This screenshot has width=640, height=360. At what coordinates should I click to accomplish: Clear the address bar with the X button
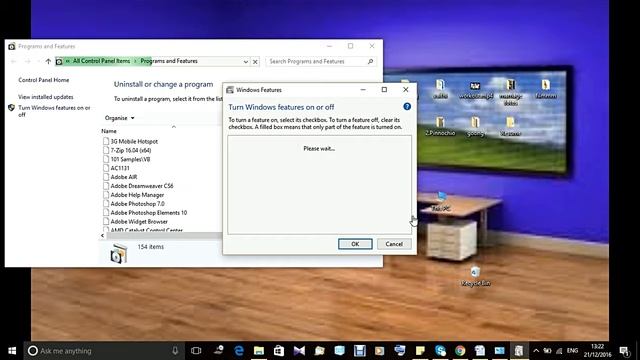(x=255, y=62)
